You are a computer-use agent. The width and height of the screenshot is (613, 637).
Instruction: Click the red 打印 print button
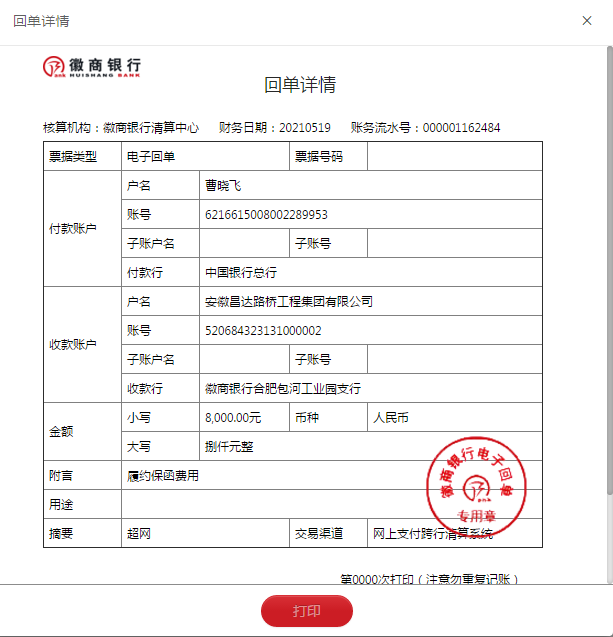click(307, 611)
